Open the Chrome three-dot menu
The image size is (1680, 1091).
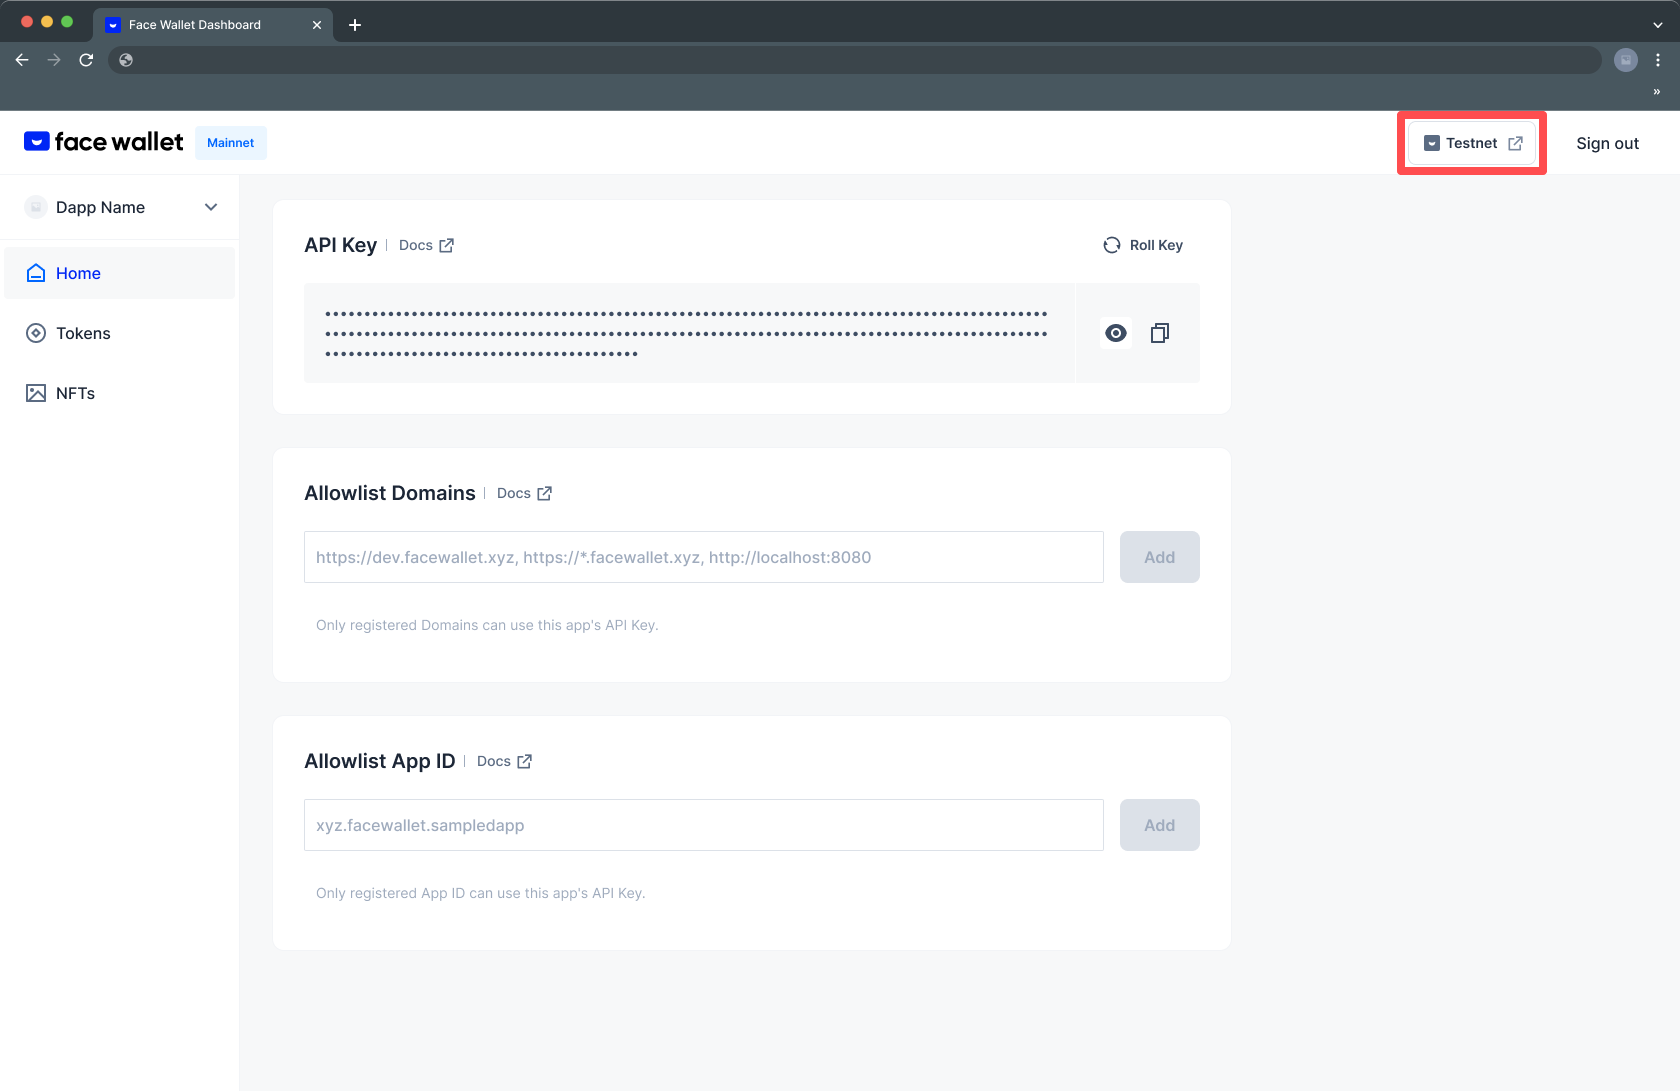[x=1658, y=60]
